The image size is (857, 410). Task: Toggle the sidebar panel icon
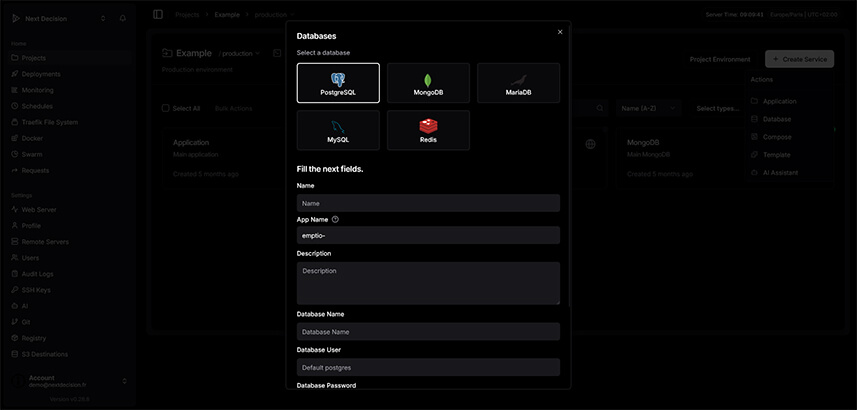click(x=158, y=15)
